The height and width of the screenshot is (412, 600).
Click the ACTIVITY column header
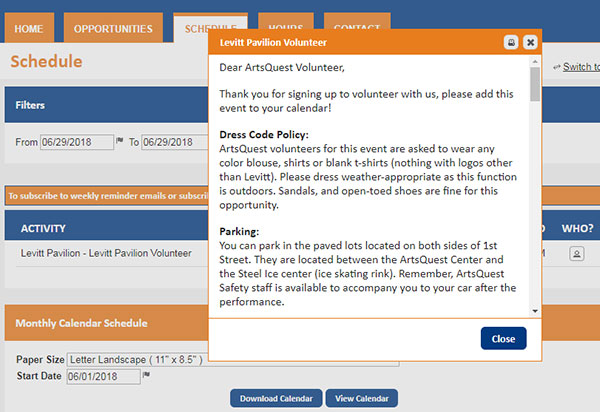43,228
